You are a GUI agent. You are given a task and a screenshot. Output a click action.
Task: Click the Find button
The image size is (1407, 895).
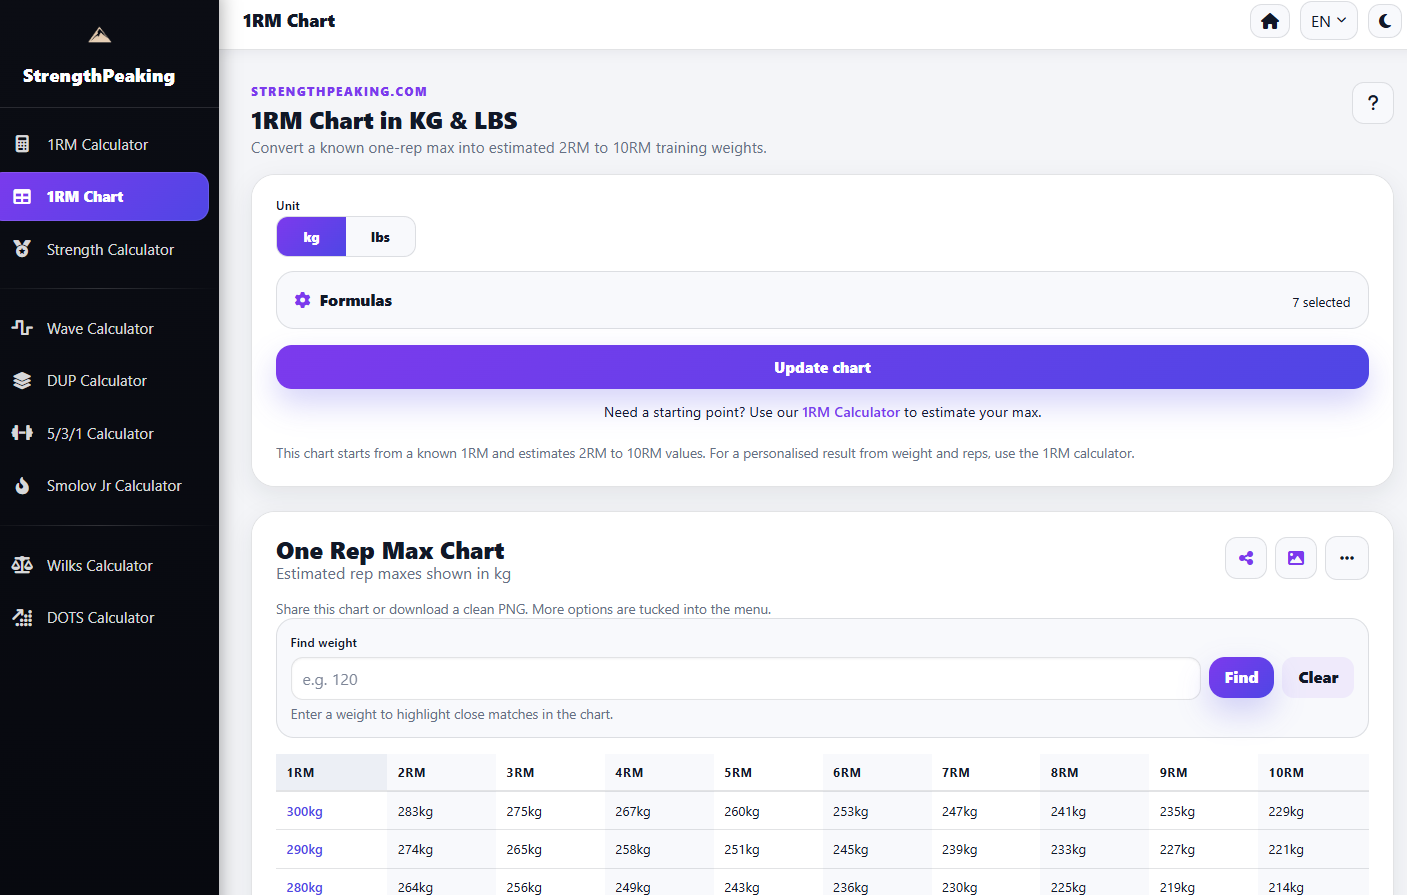pyautogui.click(x=1241, y=677)
